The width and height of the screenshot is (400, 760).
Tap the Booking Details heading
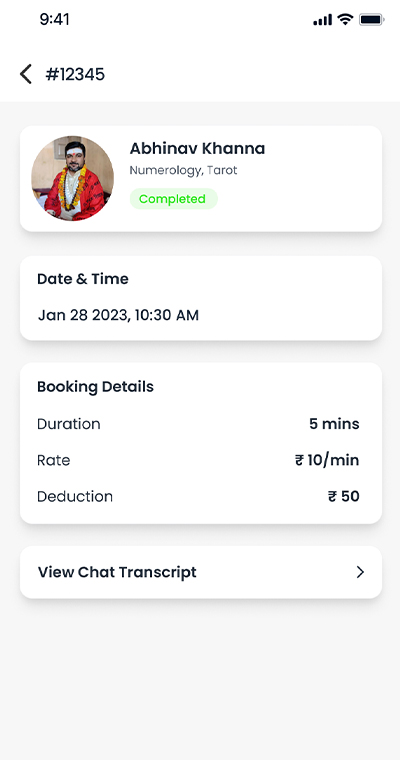click(96, 387)
